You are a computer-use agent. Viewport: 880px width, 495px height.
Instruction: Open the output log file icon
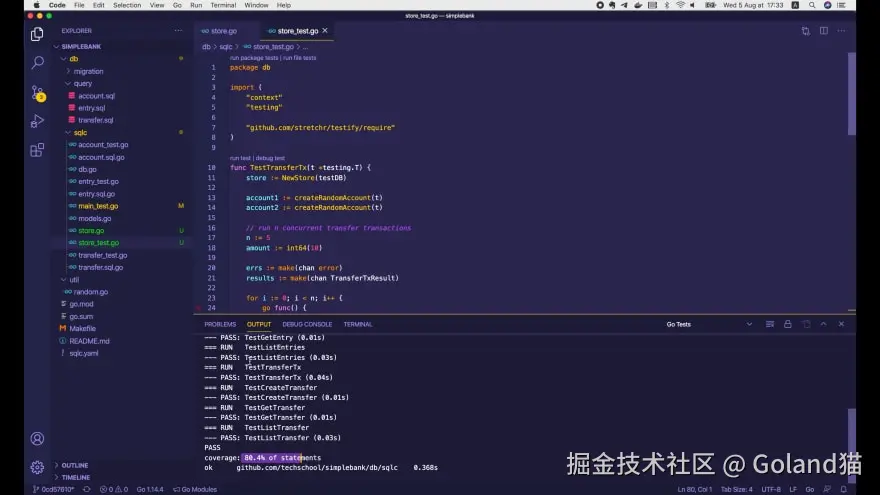pos(806,324)
